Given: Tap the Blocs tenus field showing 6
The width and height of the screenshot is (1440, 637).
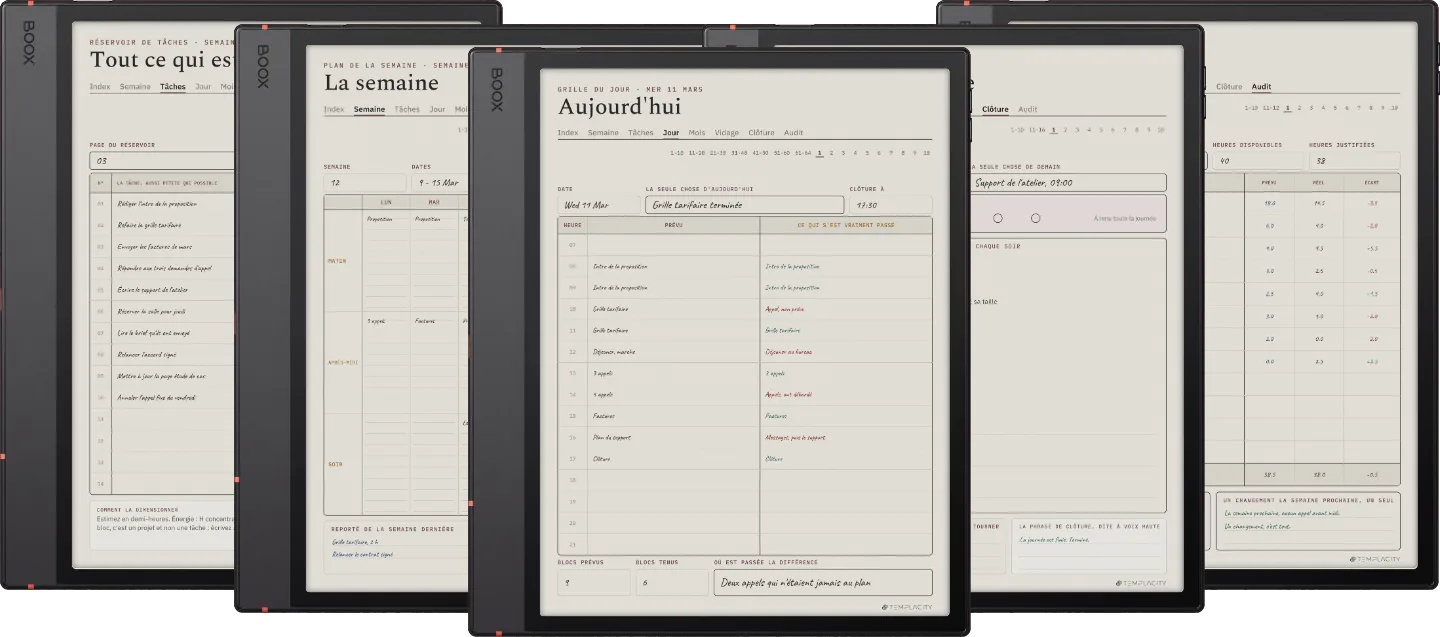Looking at the screenshot, I should (x=672, y=582).
